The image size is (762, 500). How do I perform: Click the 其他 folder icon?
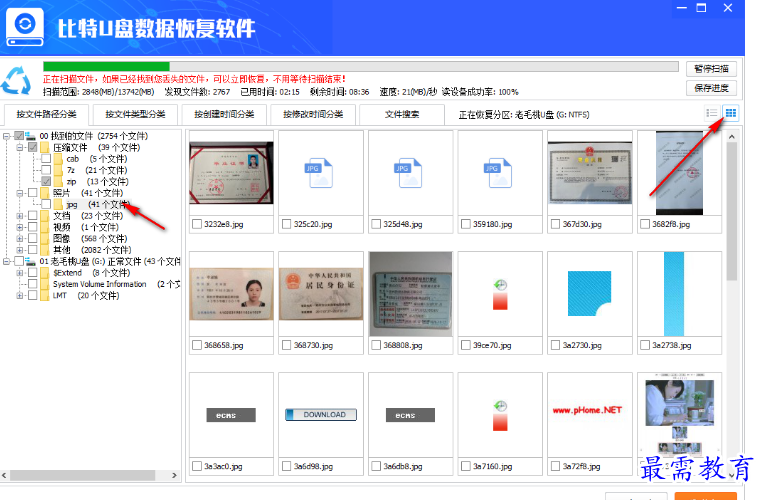(45, 250)
